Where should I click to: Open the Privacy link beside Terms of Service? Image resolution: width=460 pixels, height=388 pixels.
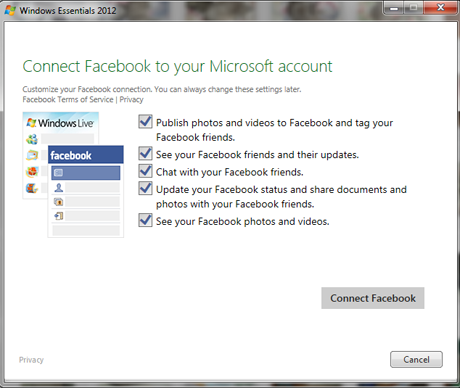(131, 99)
